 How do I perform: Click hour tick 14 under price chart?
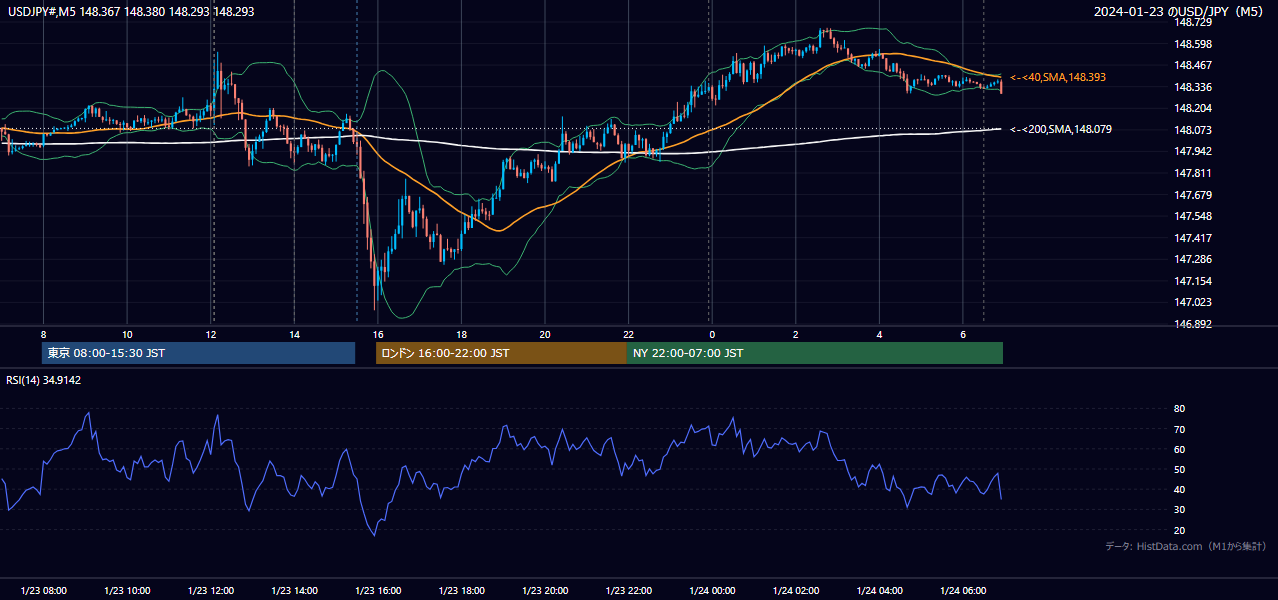(x=294, y=334)
